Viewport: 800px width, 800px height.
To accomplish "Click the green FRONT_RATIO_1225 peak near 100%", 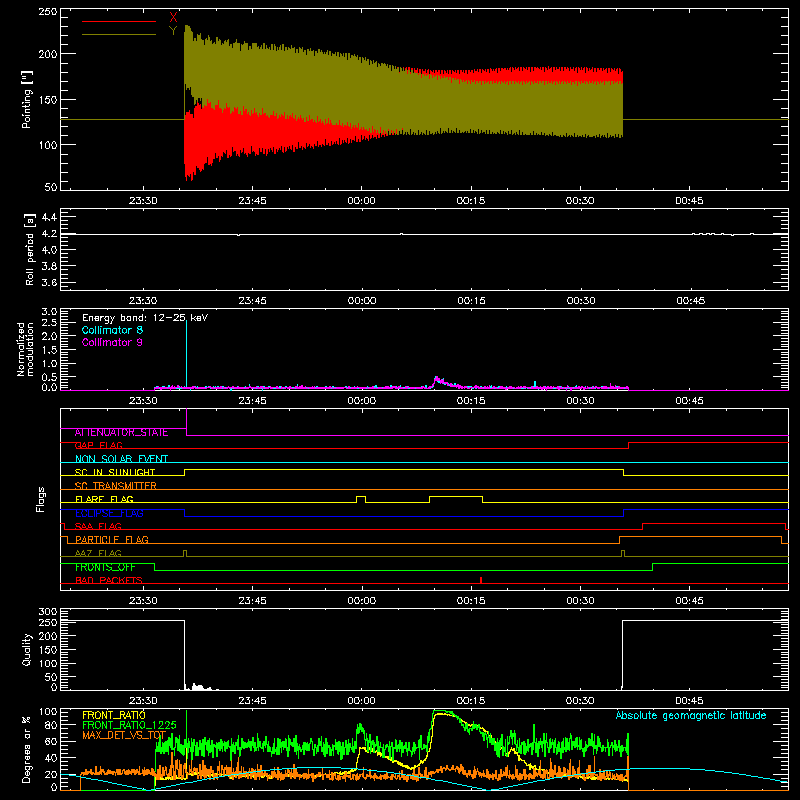I will click(x=439, y=712).
